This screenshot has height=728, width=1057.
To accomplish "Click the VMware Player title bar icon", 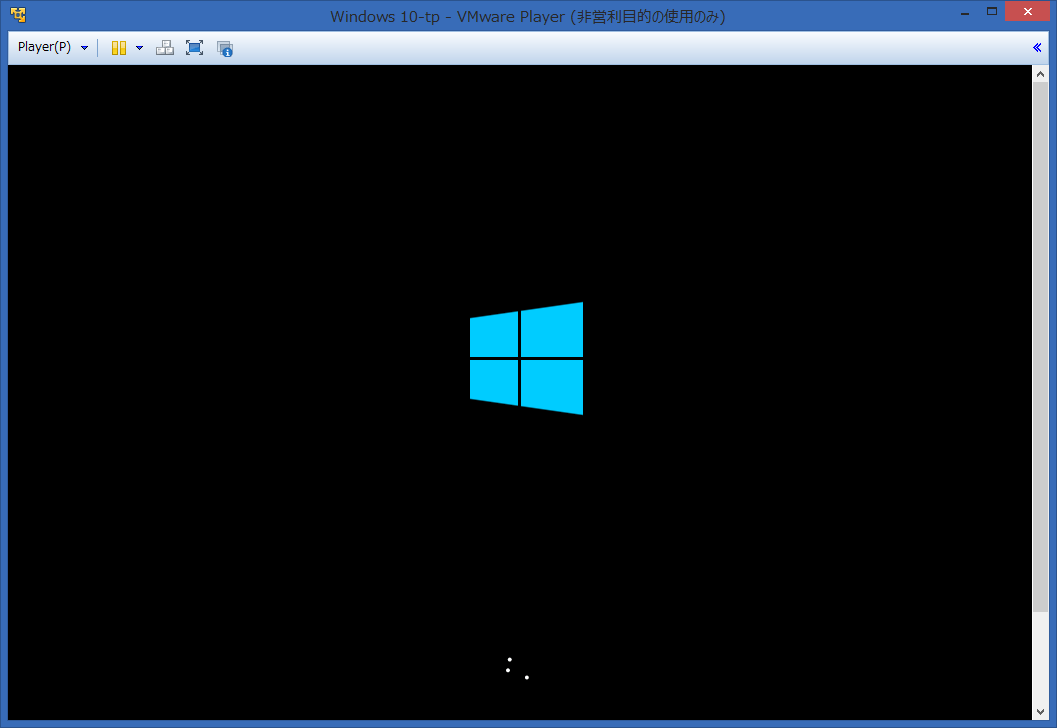I will click(x=18, y=14).
